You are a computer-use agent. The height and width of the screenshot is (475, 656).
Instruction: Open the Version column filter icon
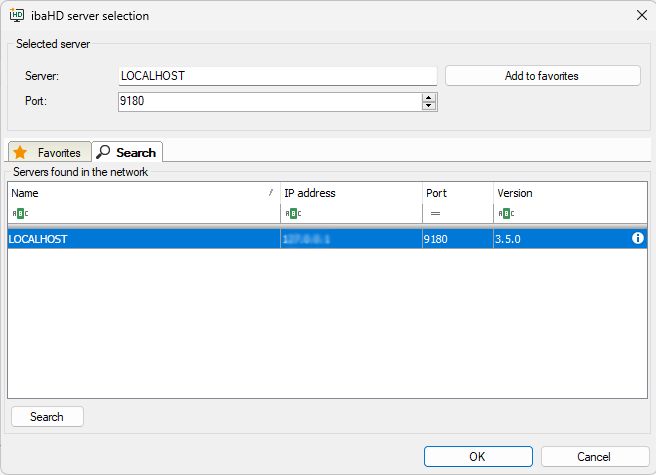tap(506, 213)
